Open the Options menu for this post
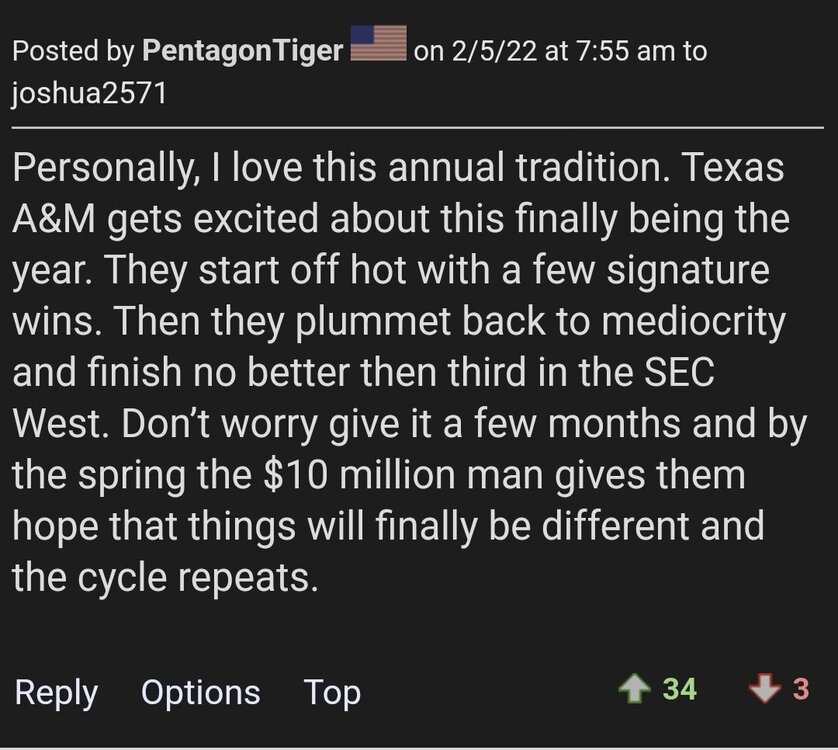 pyautogui.click(x=200, y=692)
